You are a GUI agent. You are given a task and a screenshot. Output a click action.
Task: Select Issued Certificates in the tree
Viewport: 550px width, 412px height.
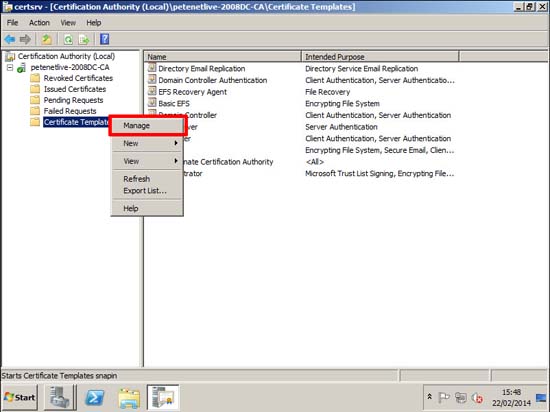click(x=75, y=89)
